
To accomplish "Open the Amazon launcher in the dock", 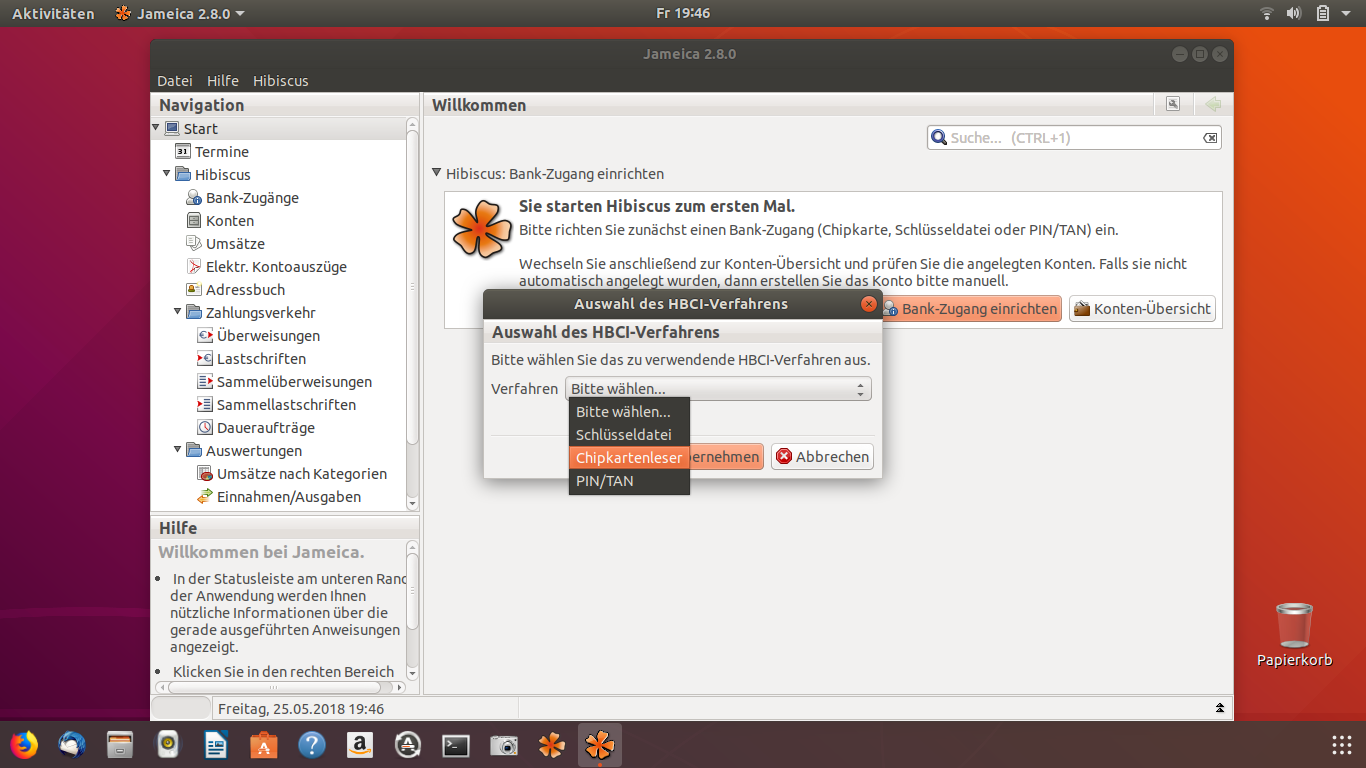I will [360, 745].
